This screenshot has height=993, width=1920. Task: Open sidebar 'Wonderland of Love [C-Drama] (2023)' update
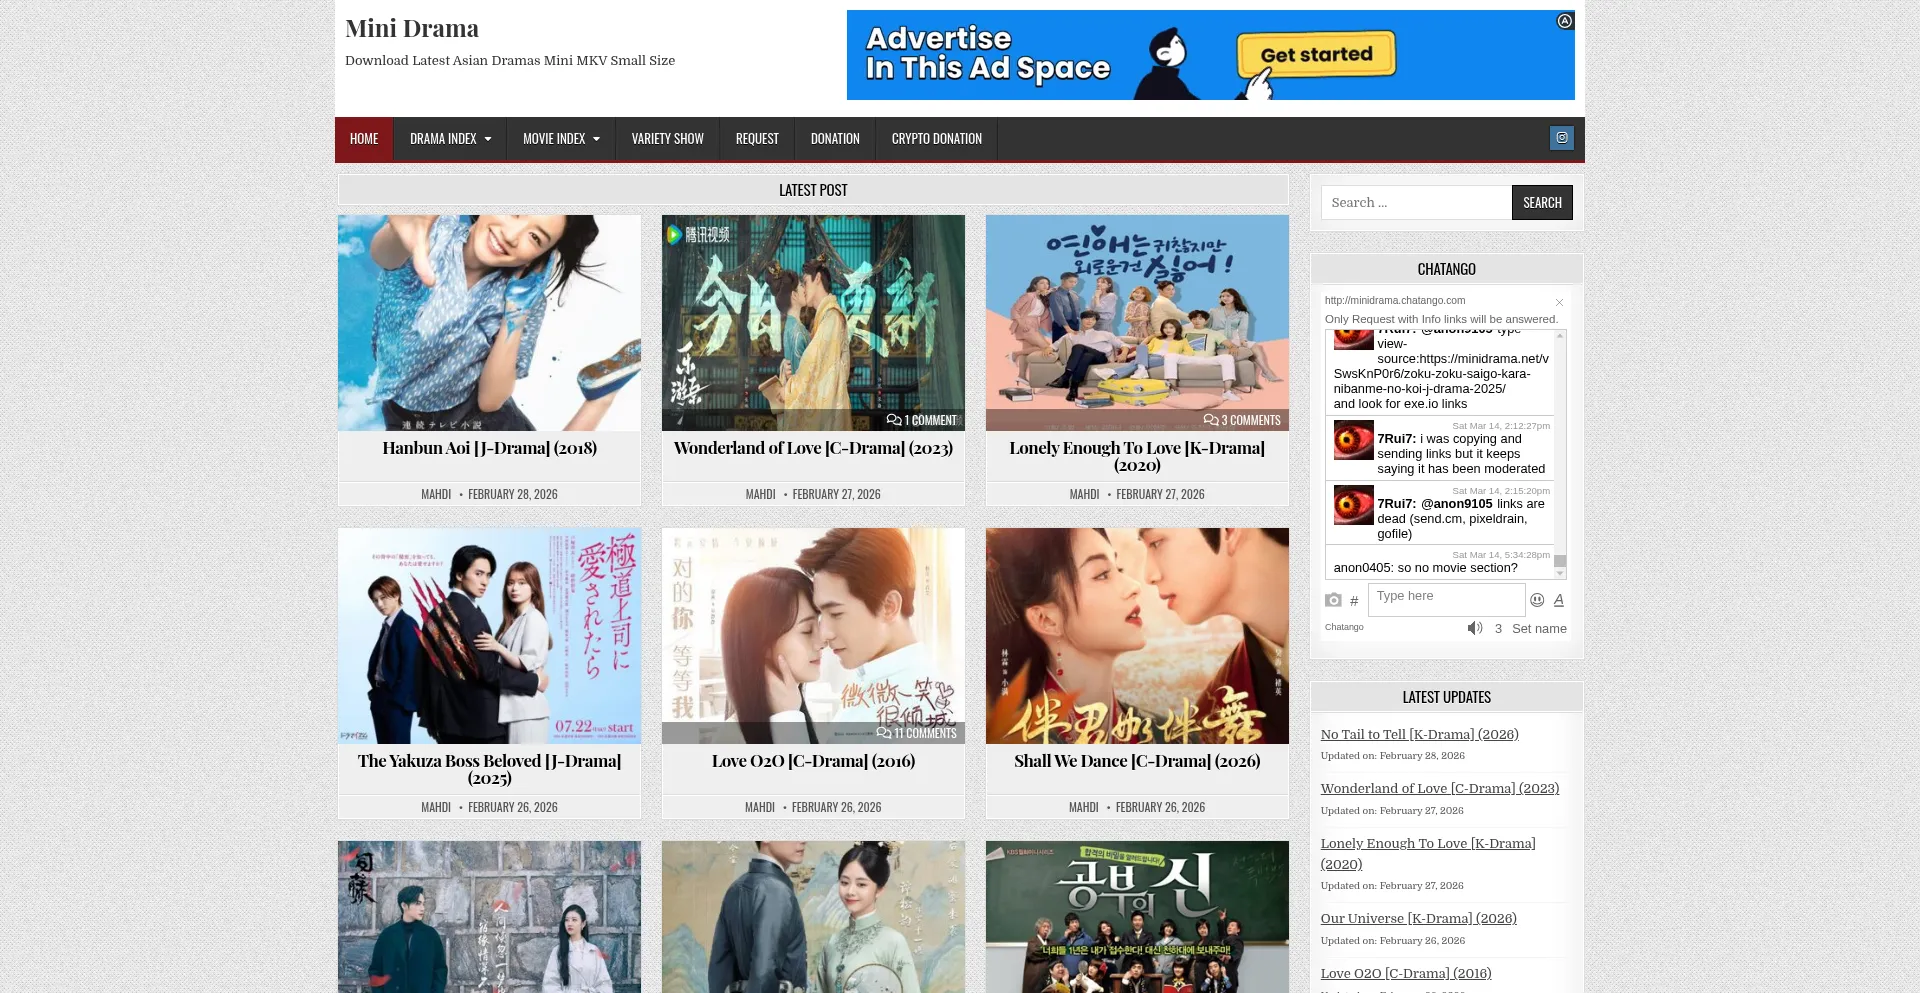click(1440, 788)
